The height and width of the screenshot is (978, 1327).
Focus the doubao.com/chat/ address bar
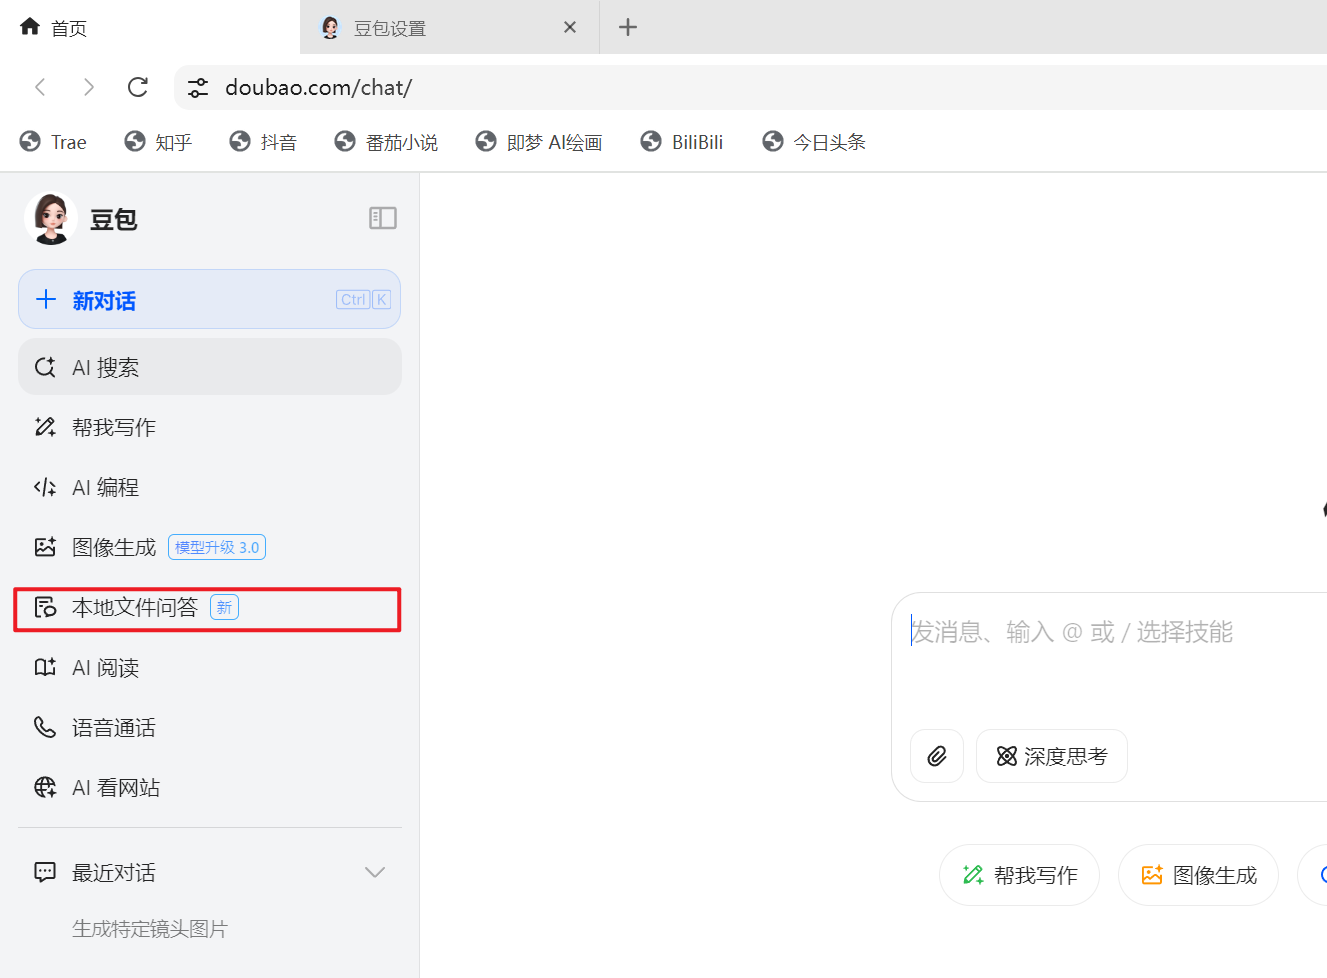point(750,87)
